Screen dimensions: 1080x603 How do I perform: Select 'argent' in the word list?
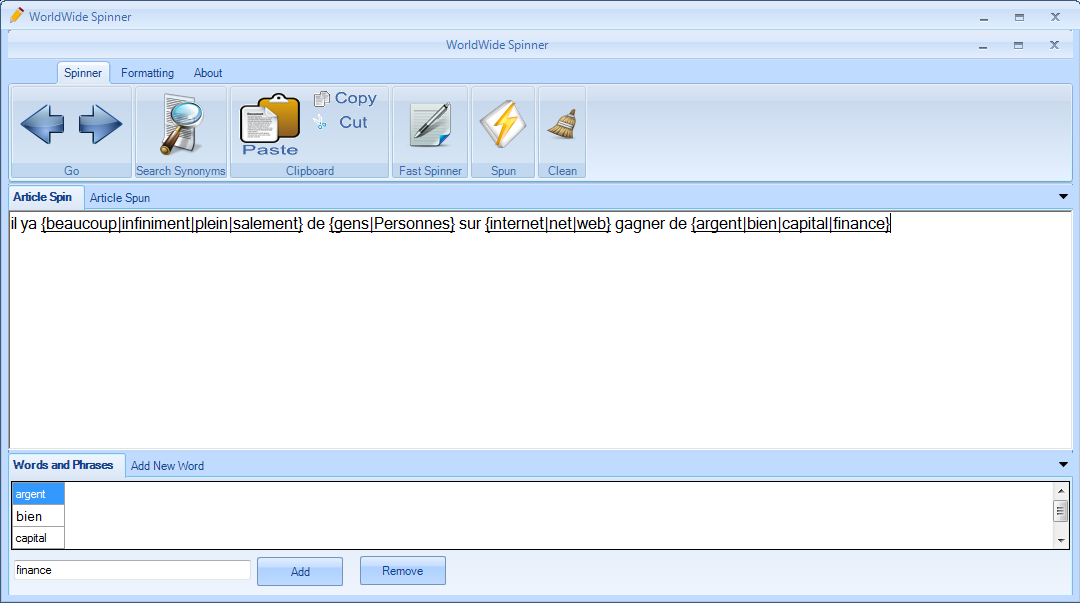(x=39, y=494)
